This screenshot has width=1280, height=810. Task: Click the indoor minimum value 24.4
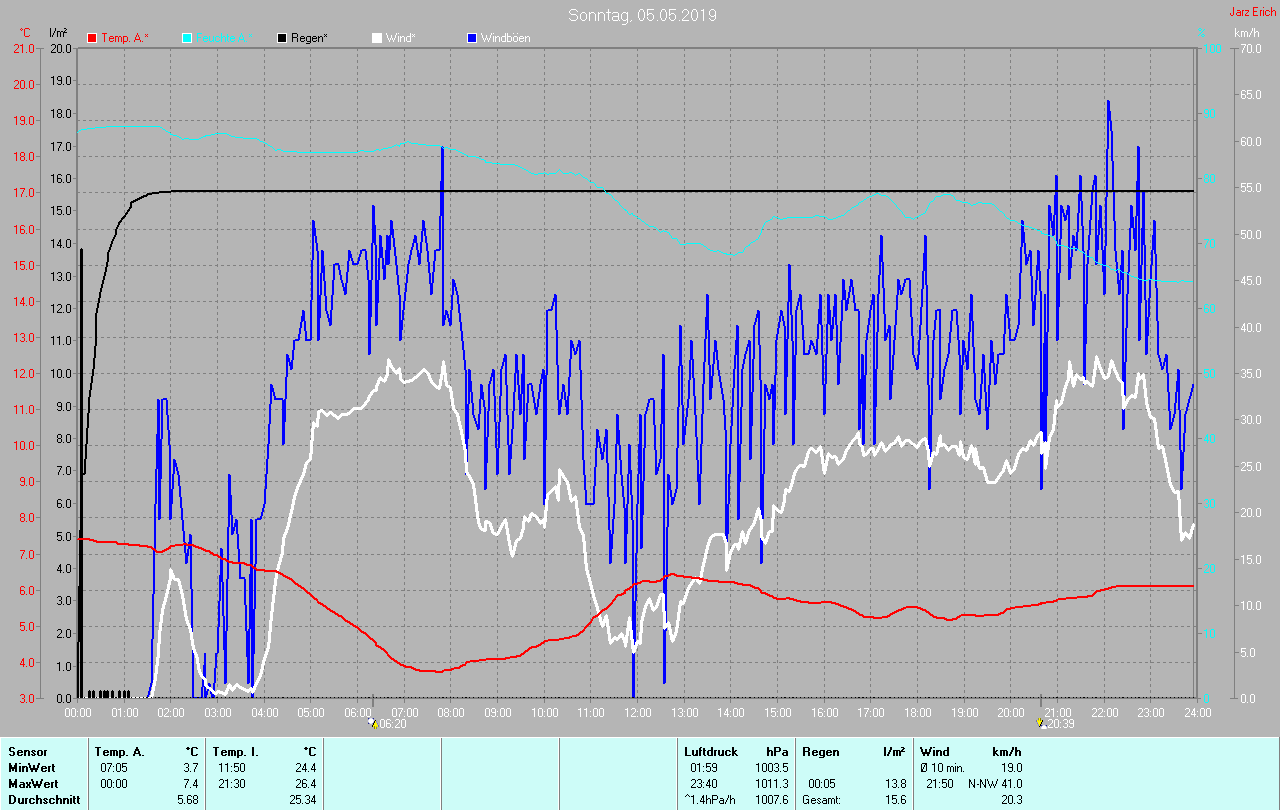coord(306,768)
